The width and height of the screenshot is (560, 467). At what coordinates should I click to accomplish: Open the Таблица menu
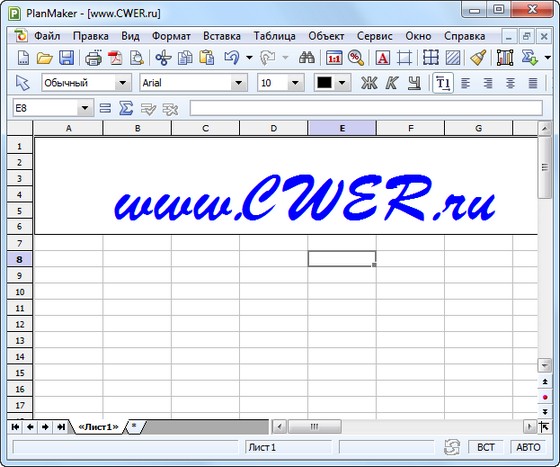[x=275, y=36]
